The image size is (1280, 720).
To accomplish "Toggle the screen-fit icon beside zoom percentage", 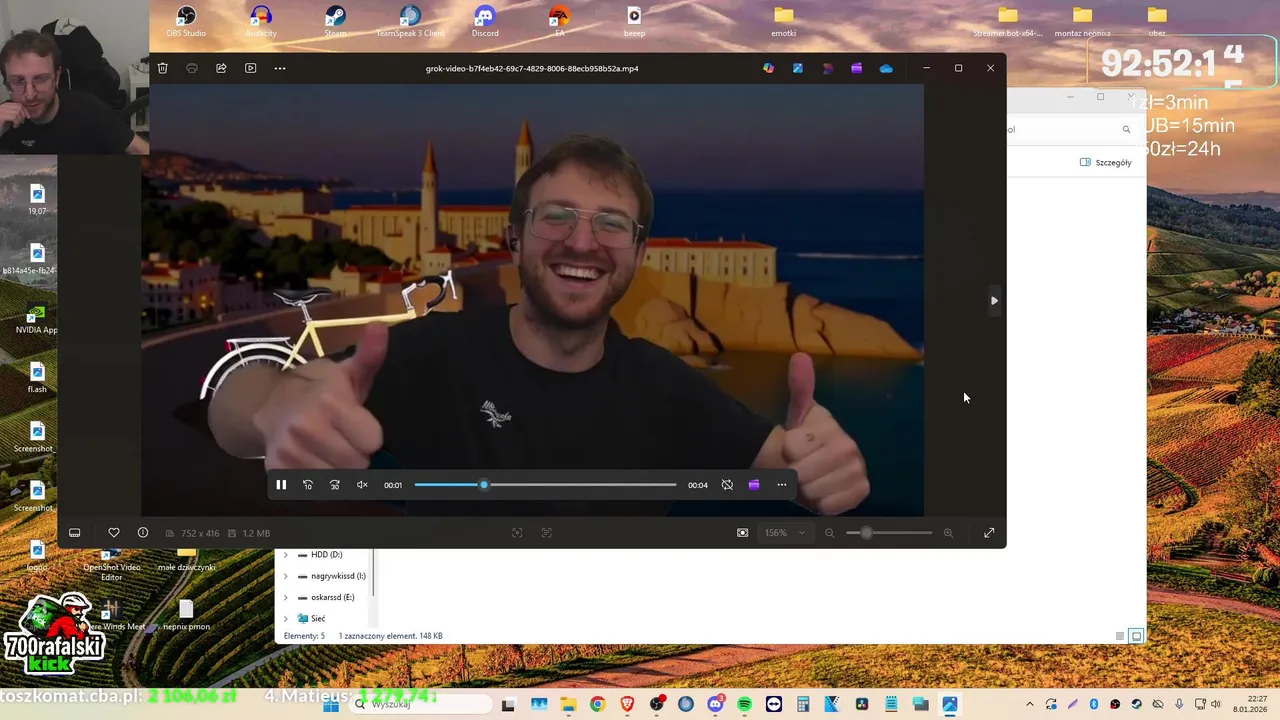I will tap(742, 533).
